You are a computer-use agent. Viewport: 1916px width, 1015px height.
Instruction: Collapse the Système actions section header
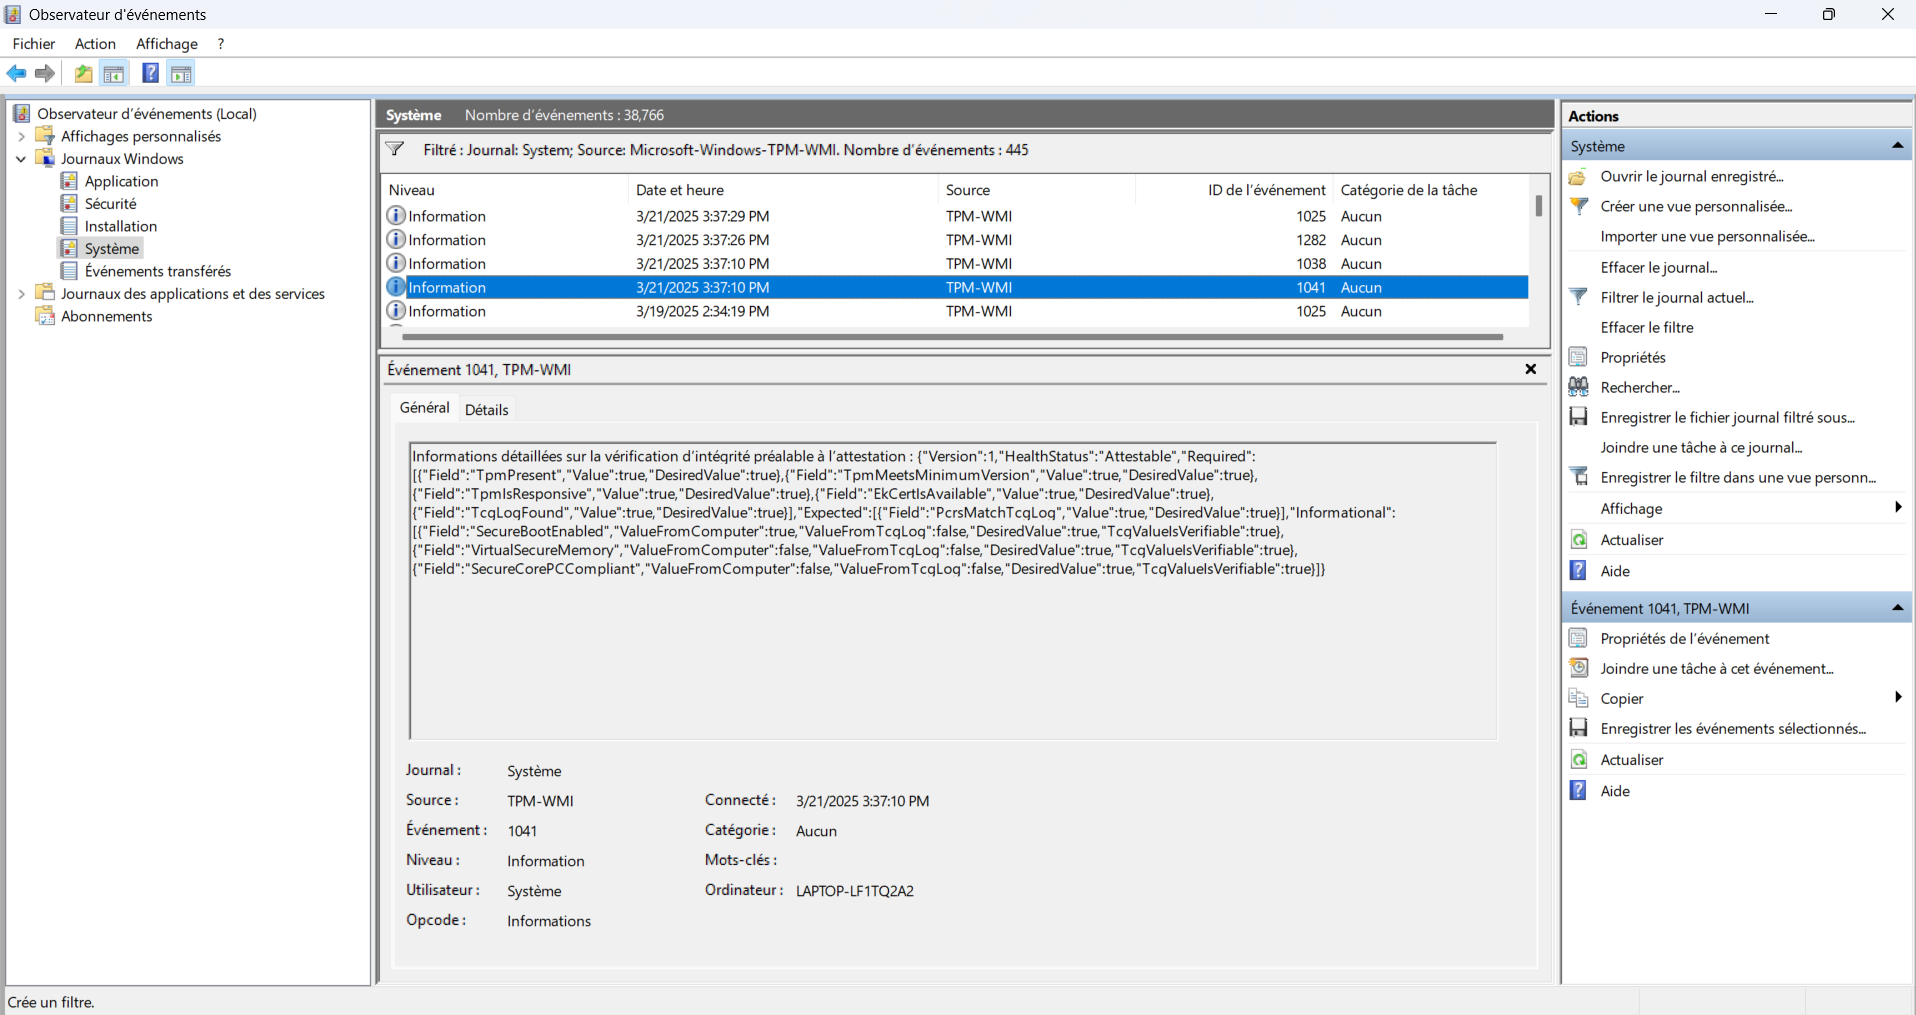click(1896, 146)
